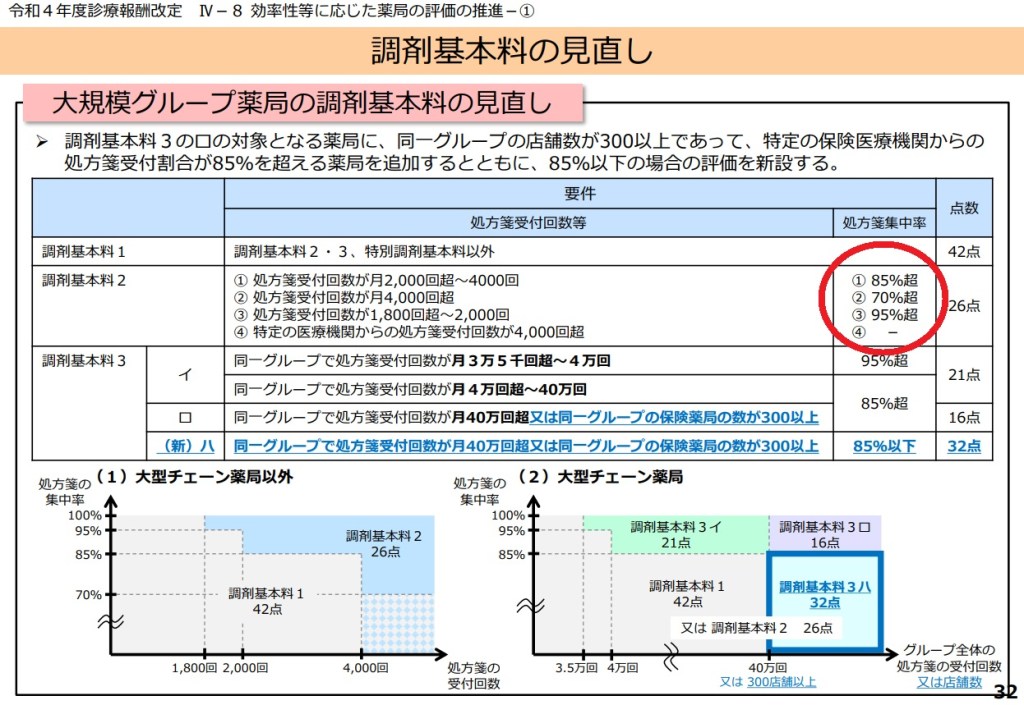Select the "処方箋受付回数等" sub-header cell
Viewport: 1024px width, 705px height.
[x=528, y=223]
